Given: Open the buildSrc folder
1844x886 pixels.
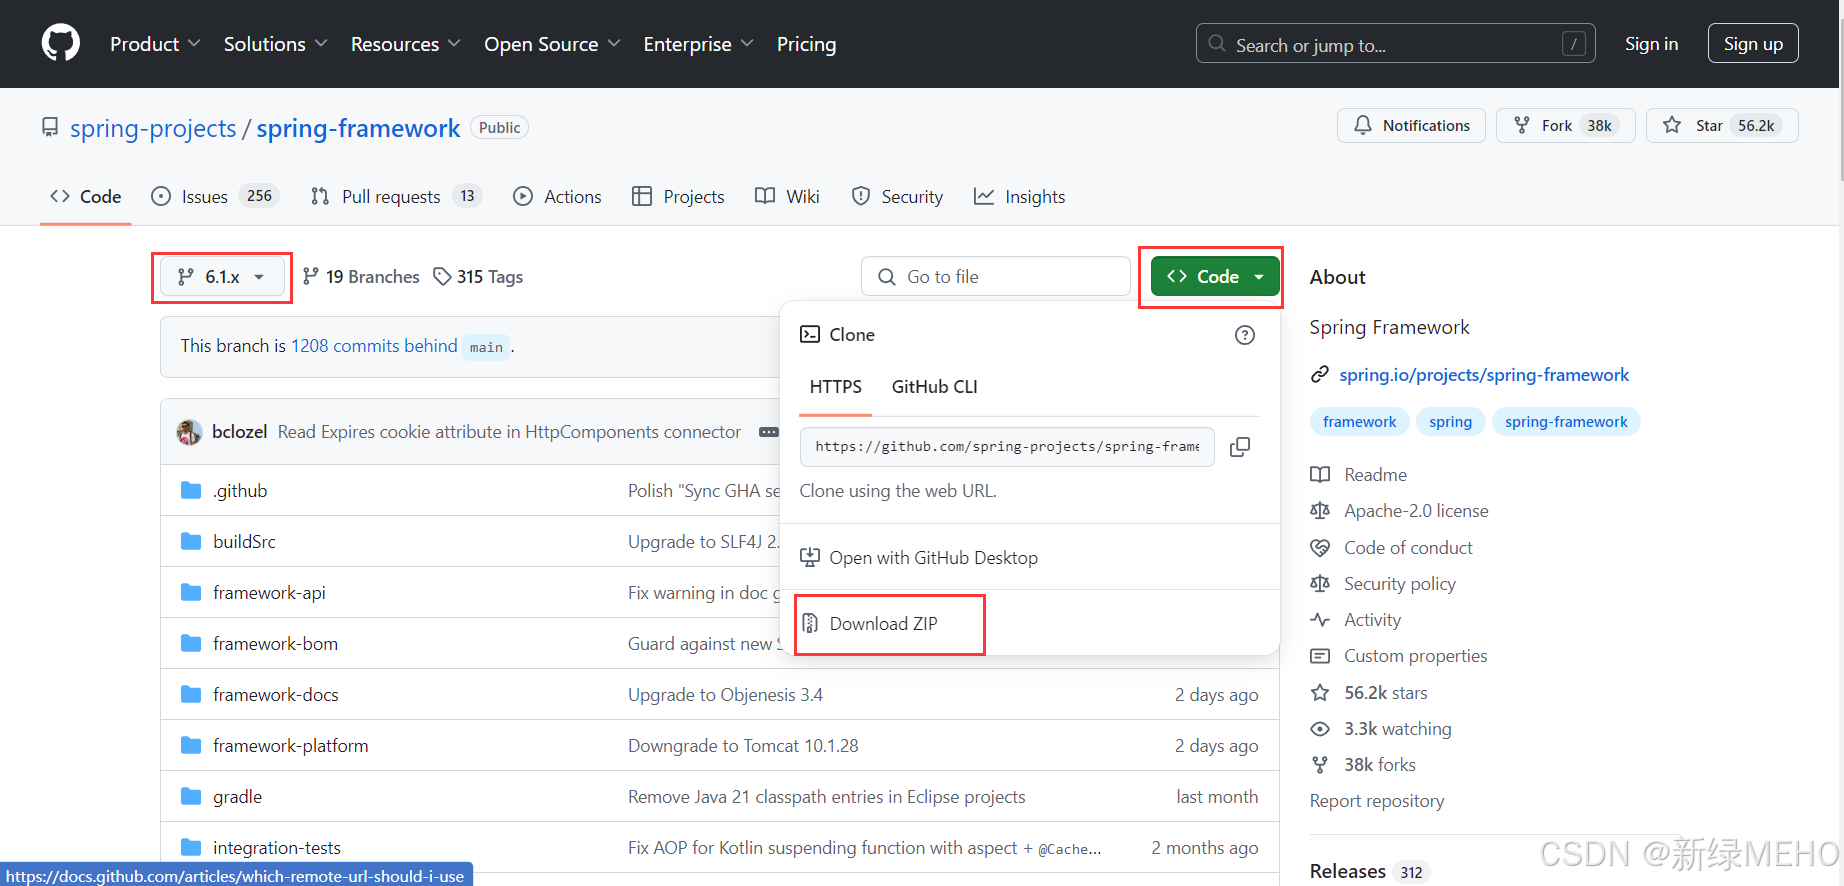Looking at the screenshot, I should coord(244,542).
